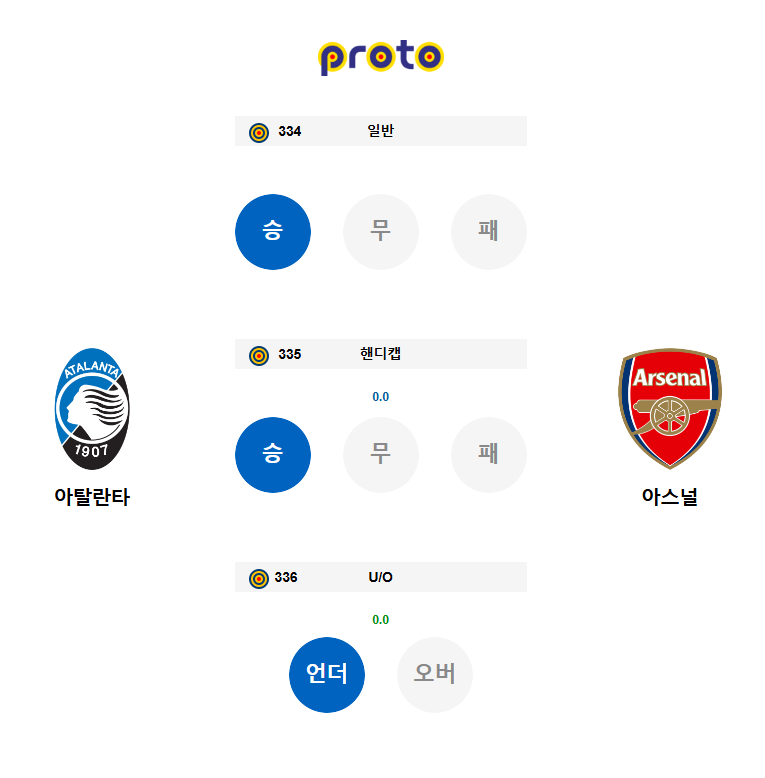Select 패 in the 일반 section
Viewport: 765px width, 778px height.
click(489, 232)
